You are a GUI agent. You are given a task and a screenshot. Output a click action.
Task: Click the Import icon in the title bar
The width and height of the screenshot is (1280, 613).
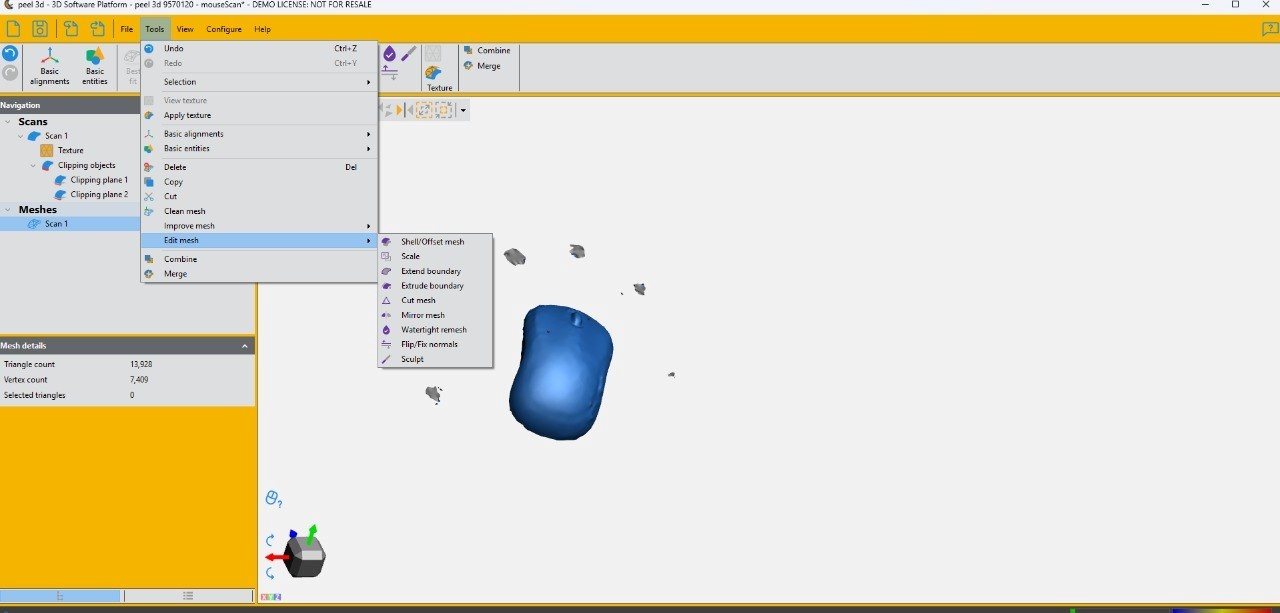tap(69, 28)
